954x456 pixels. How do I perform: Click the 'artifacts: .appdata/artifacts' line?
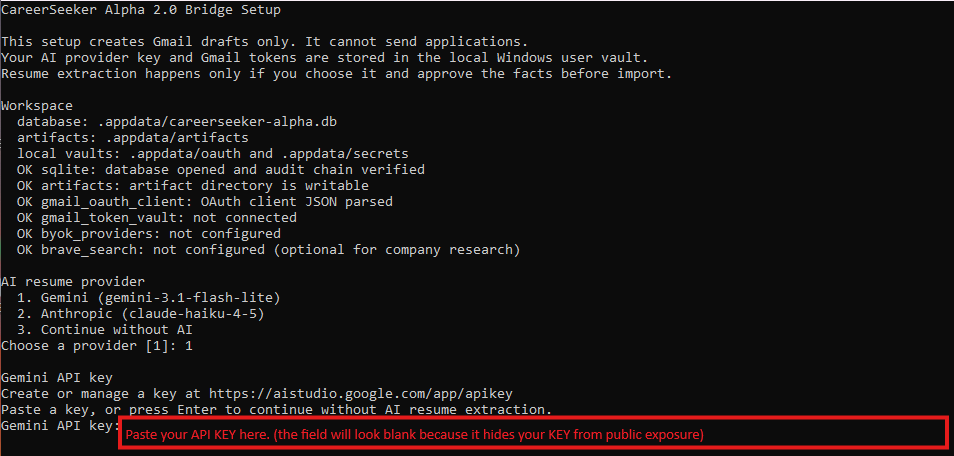click(x=133, y=138)
